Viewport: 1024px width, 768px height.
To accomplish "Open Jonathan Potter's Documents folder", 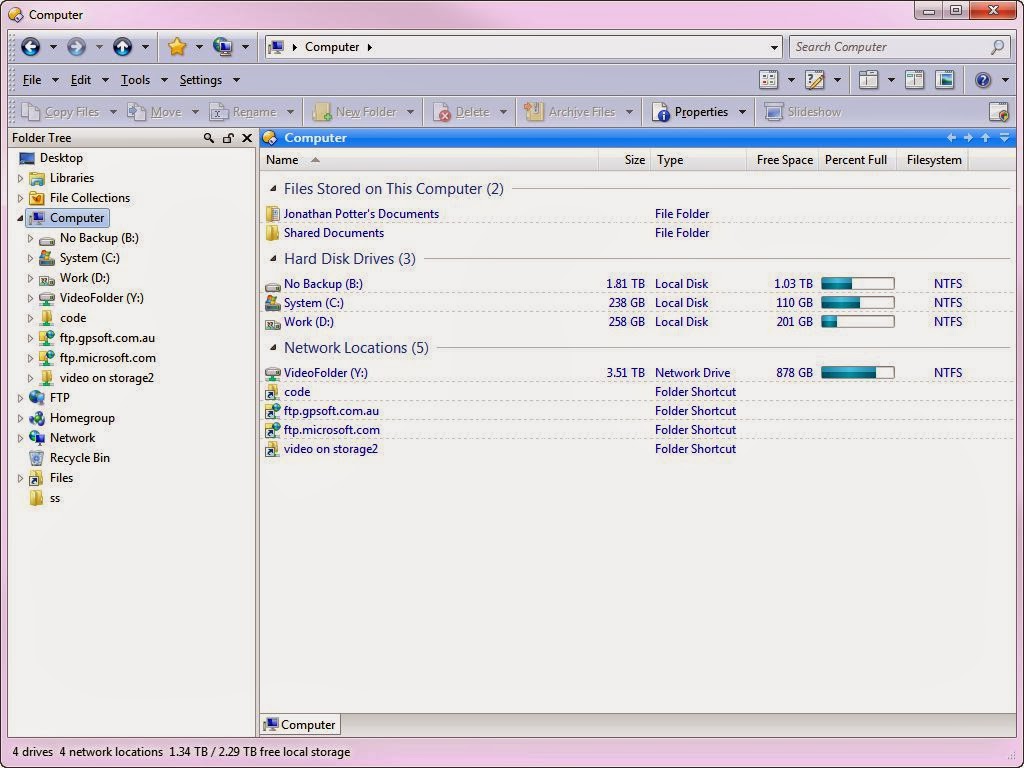I will pos(361,214).
